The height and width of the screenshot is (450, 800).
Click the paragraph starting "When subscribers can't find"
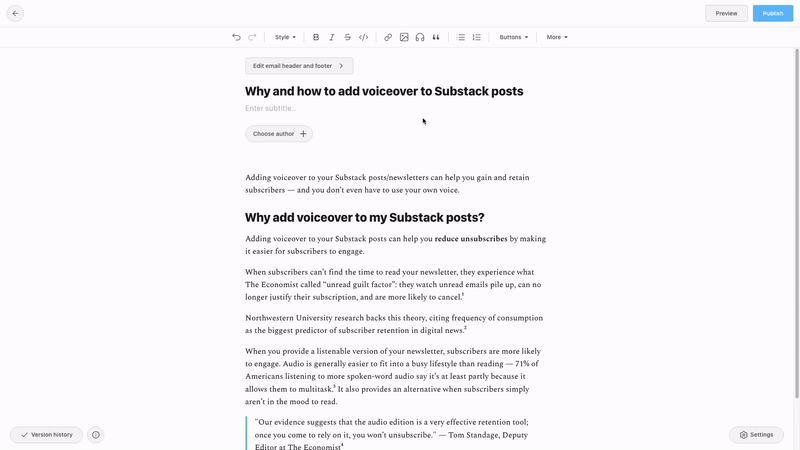click(395, 285)
